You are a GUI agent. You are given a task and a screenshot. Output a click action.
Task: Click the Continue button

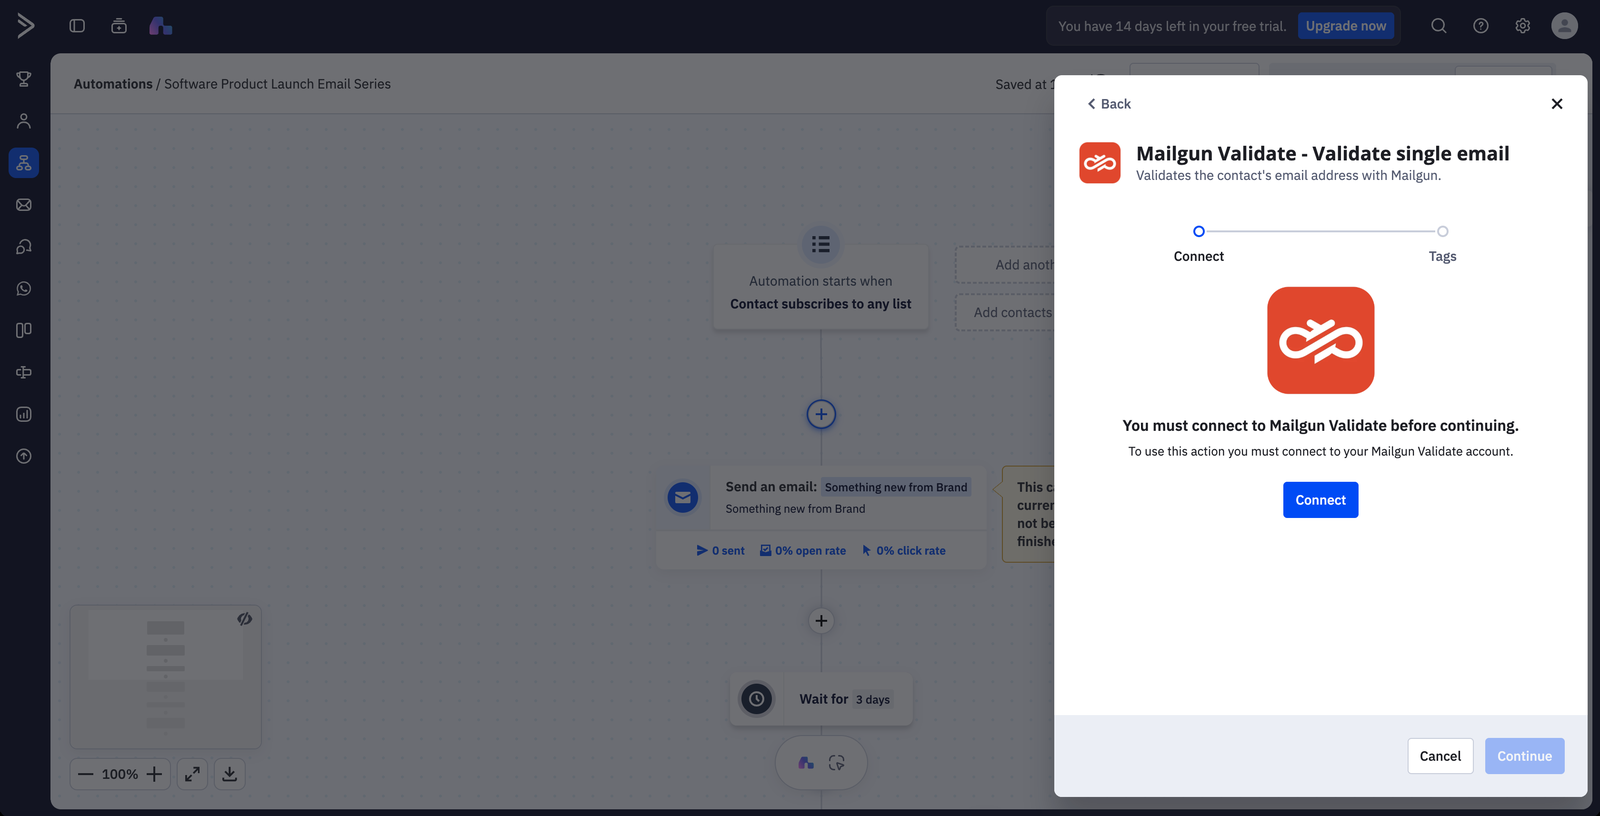[1524, 756]
